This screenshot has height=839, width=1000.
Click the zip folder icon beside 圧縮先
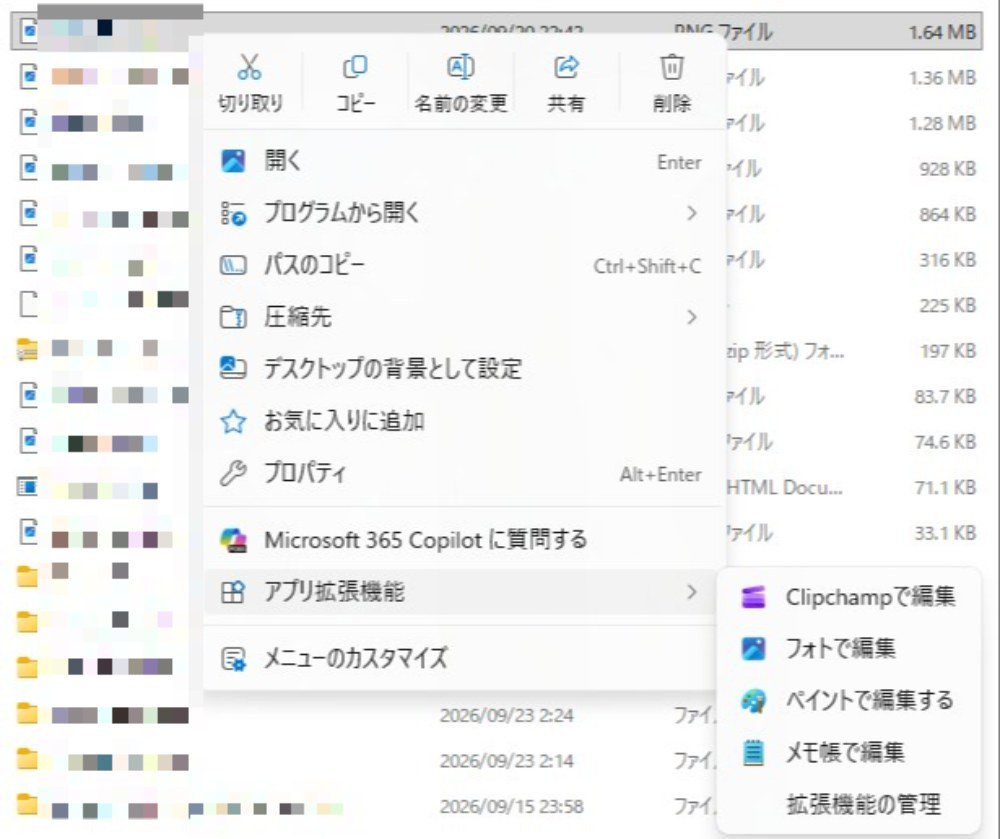click(x=233, y=317)
